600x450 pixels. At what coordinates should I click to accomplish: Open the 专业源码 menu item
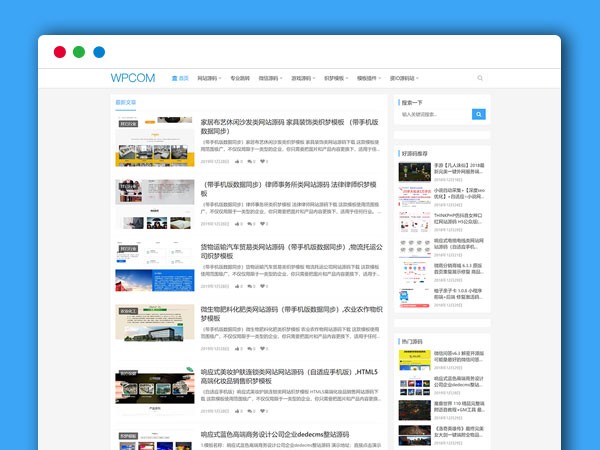(240, 78)
